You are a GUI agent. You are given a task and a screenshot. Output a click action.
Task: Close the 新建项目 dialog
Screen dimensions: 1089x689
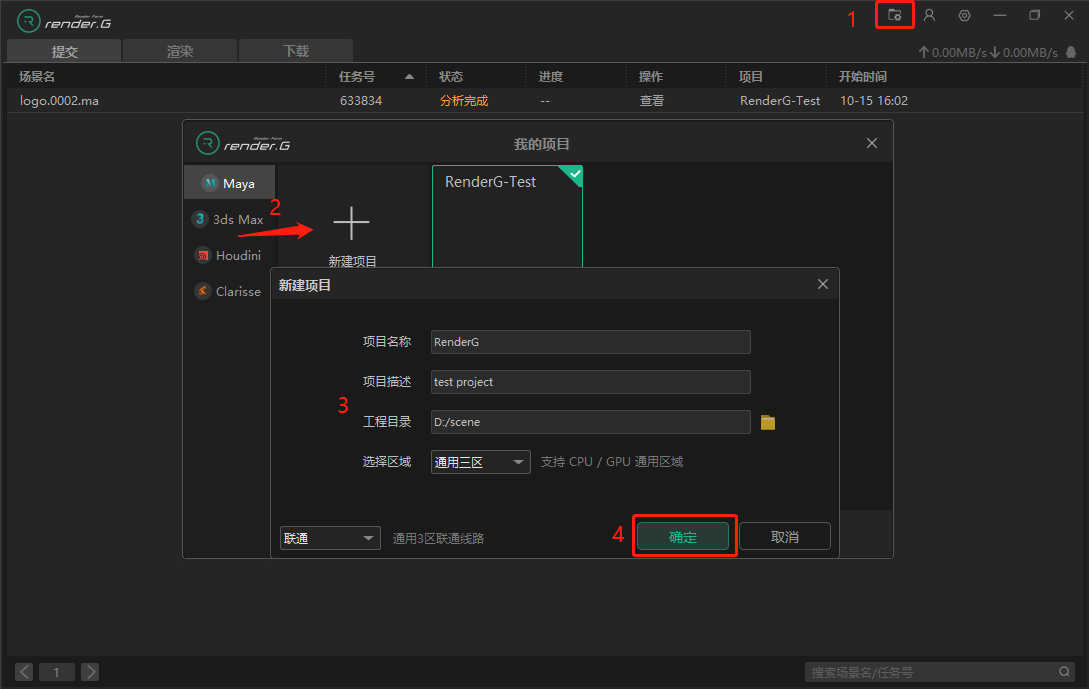pos(823,285)
